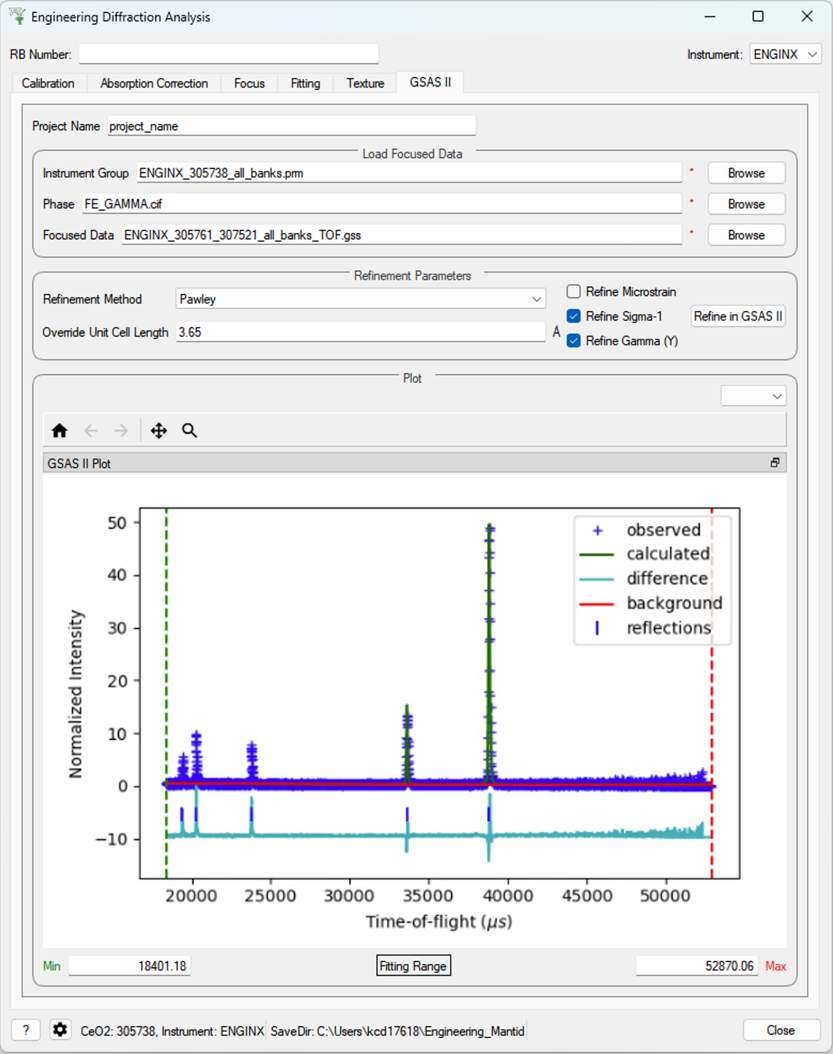Click the Home reset view icon
This screenshot has height=1054, width=833.
pos(60,430)
